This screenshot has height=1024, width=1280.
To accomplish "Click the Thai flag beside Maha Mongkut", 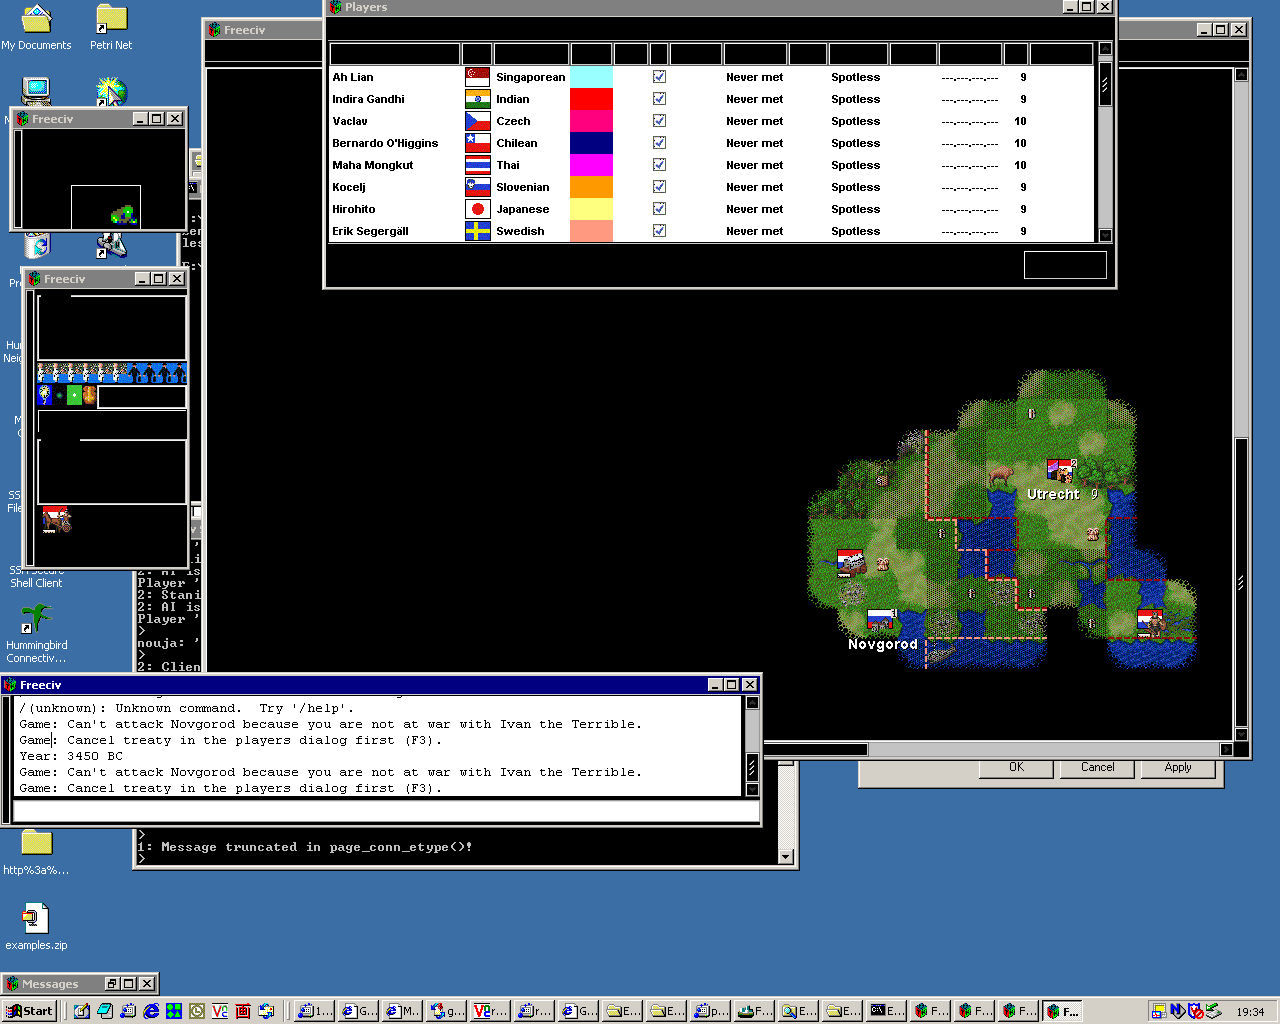I will click(477, 165).
